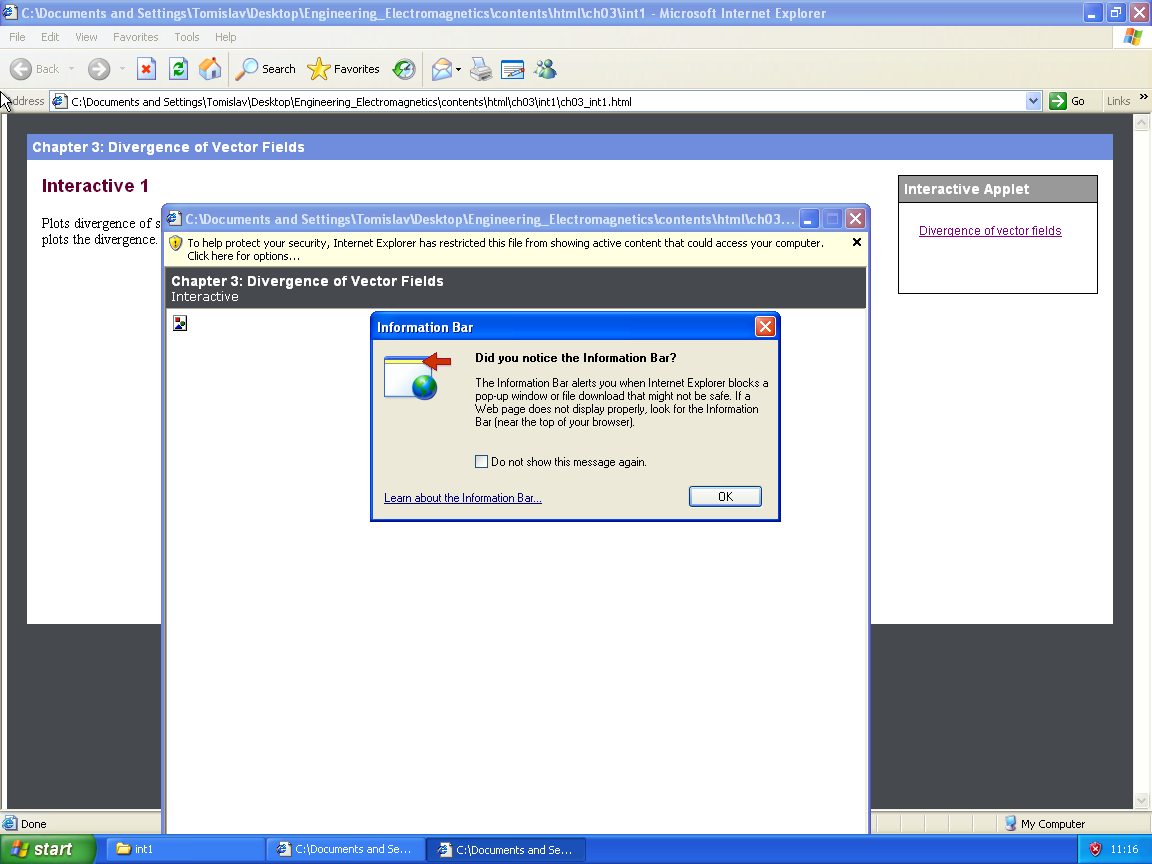Switch to second Internet Explorer taskbar button
Viewport: 1152px width, 864px height.
coord(506,849)
